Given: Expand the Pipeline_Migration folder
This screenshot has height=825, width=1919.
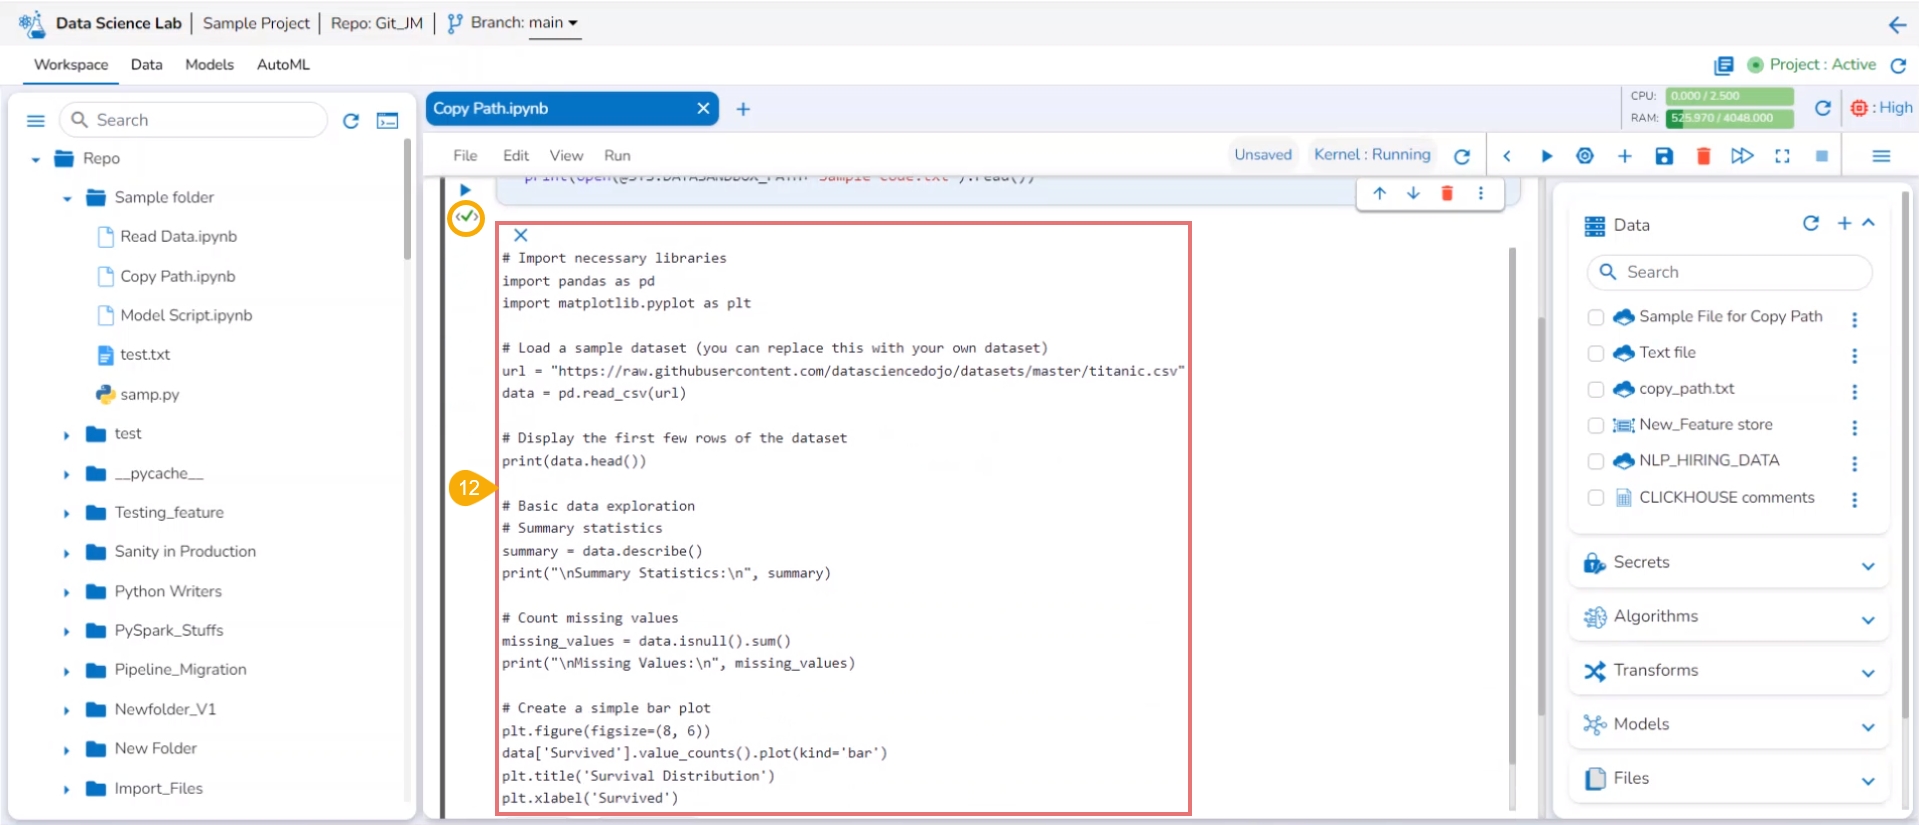Looking at the screenshot, I should pyautogui.click(x=67, y=671).
